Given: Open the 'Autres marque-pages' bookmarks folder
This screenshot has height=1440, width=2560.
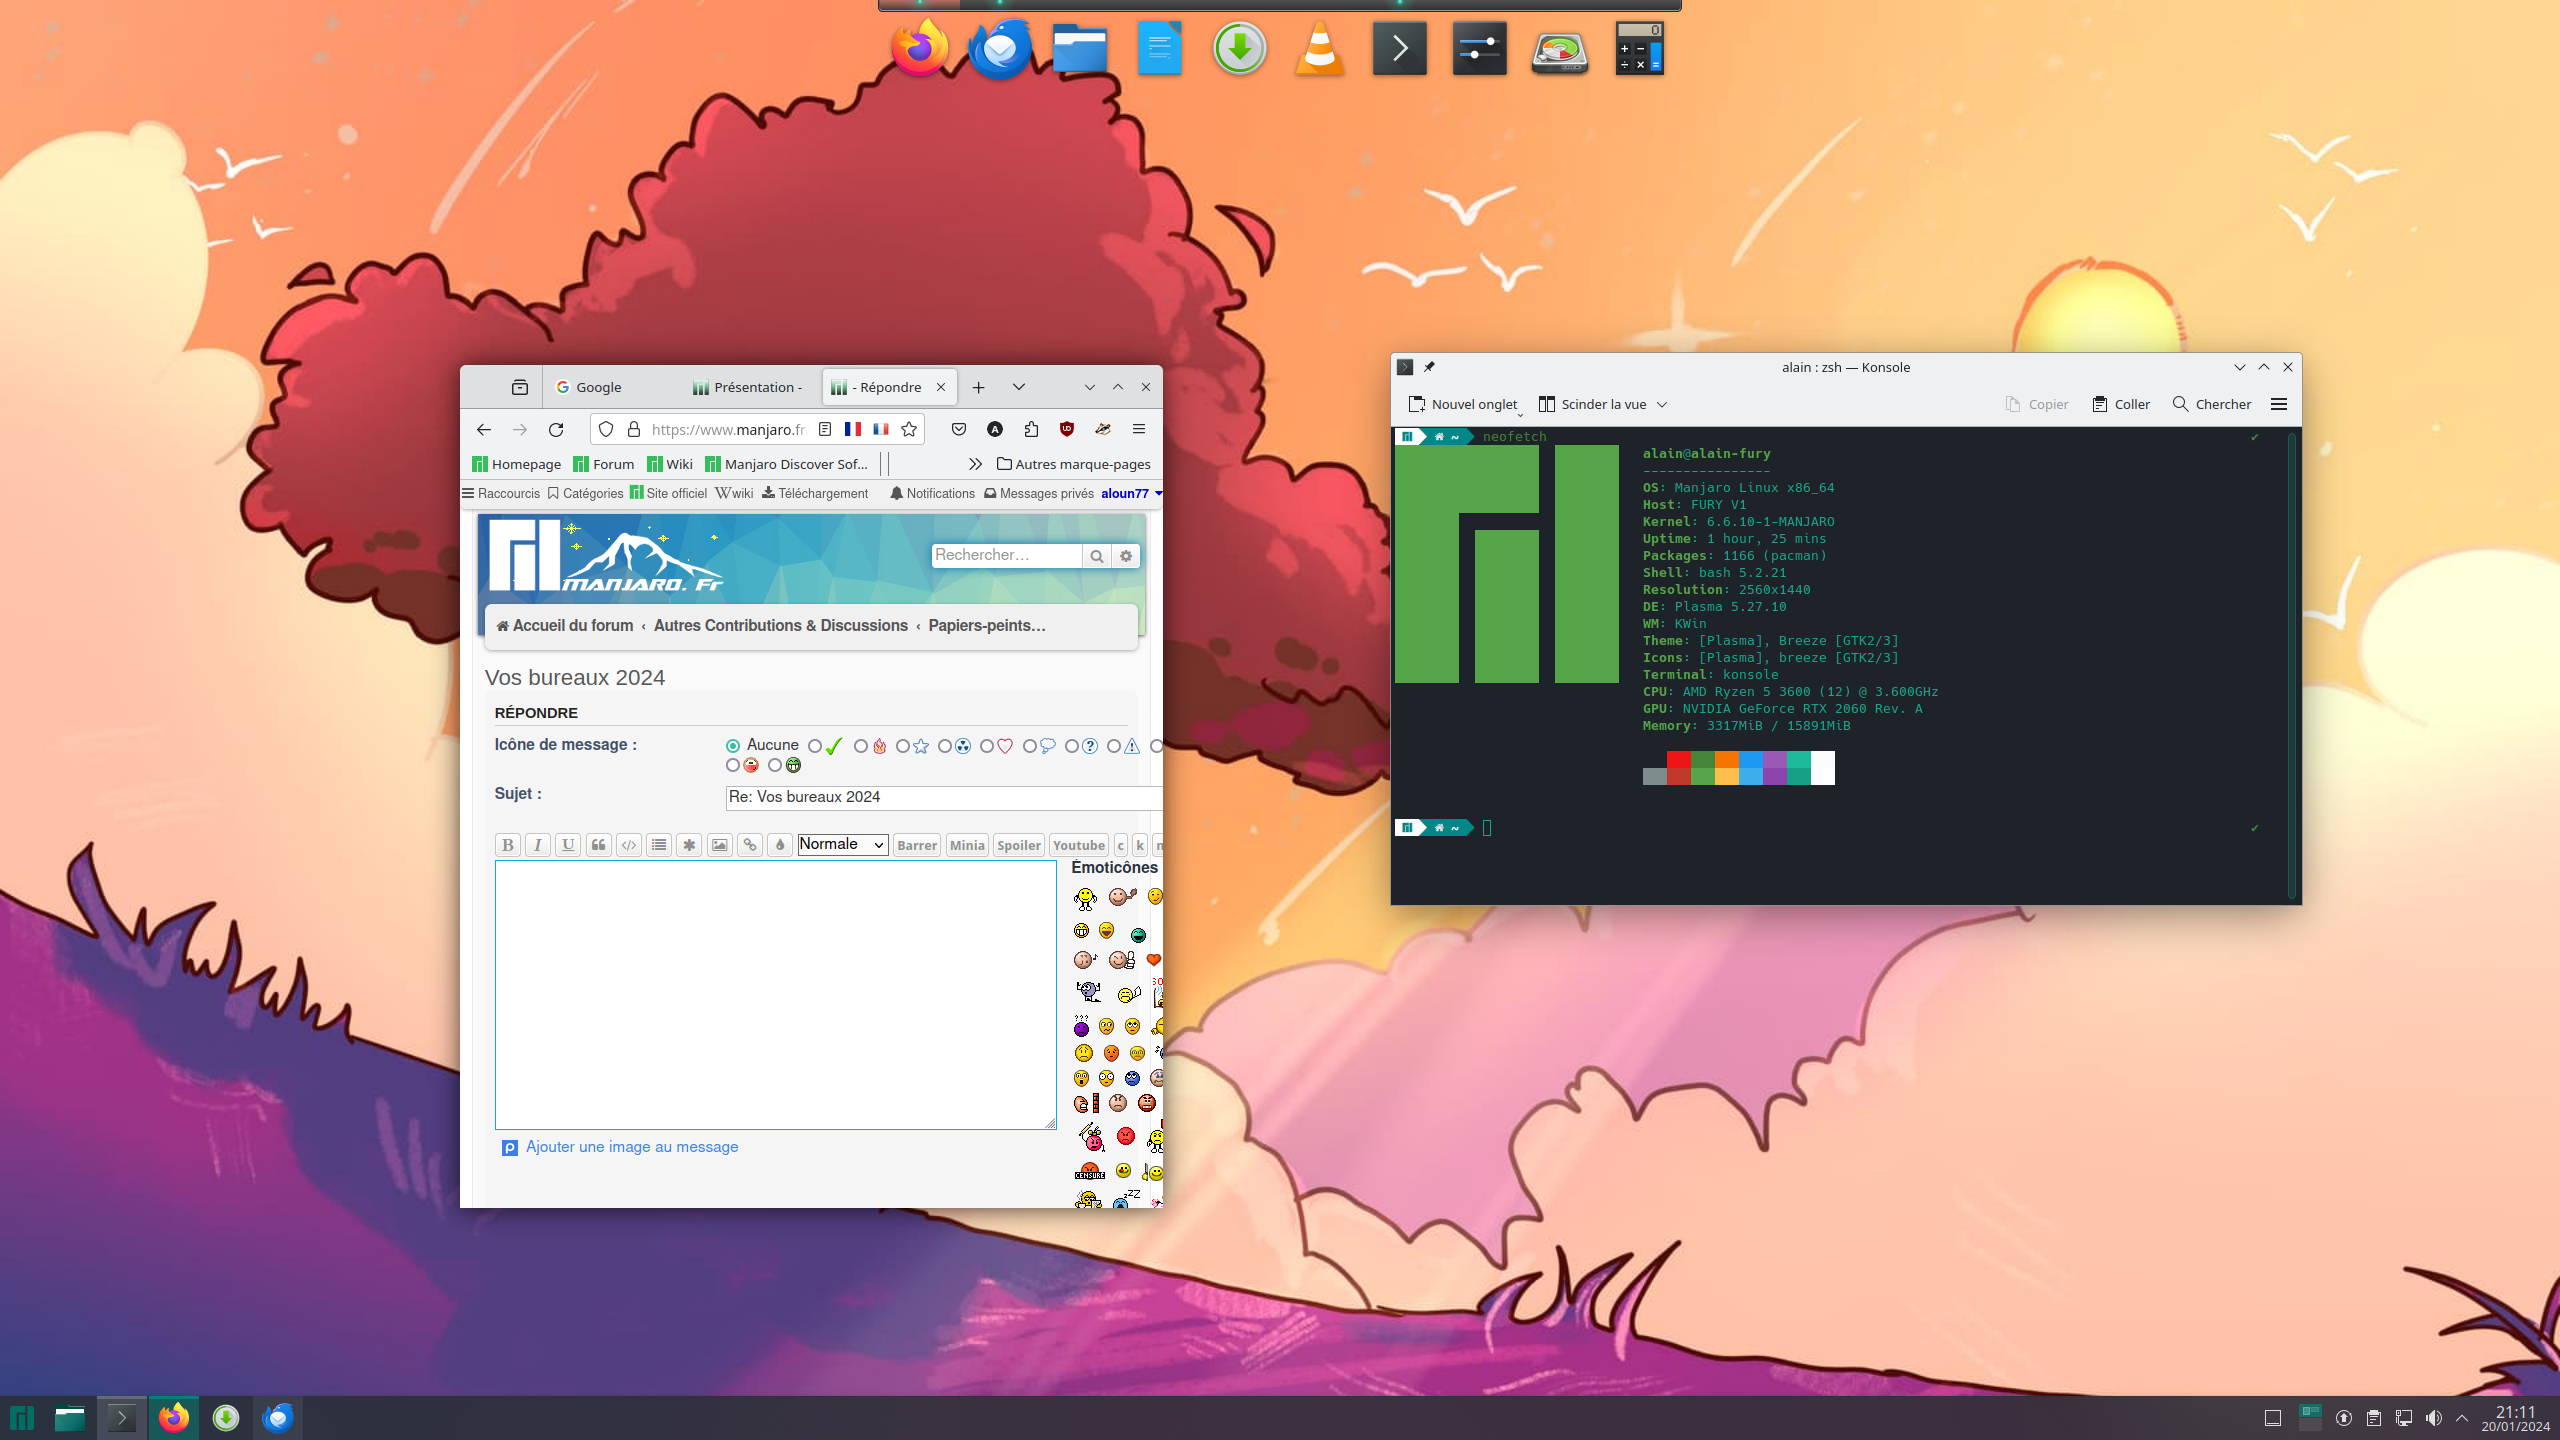Looking at the screenshot, I should [1074, 464].
